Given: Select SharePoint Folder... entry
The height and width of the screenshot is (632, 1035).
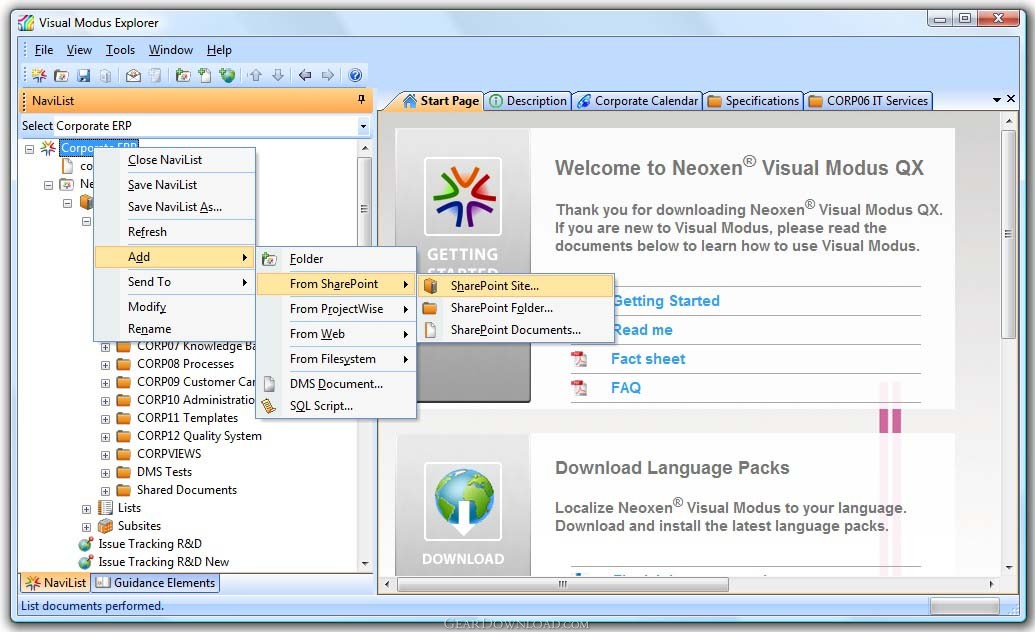Looking at the screenshot, I should pos(516,308).
